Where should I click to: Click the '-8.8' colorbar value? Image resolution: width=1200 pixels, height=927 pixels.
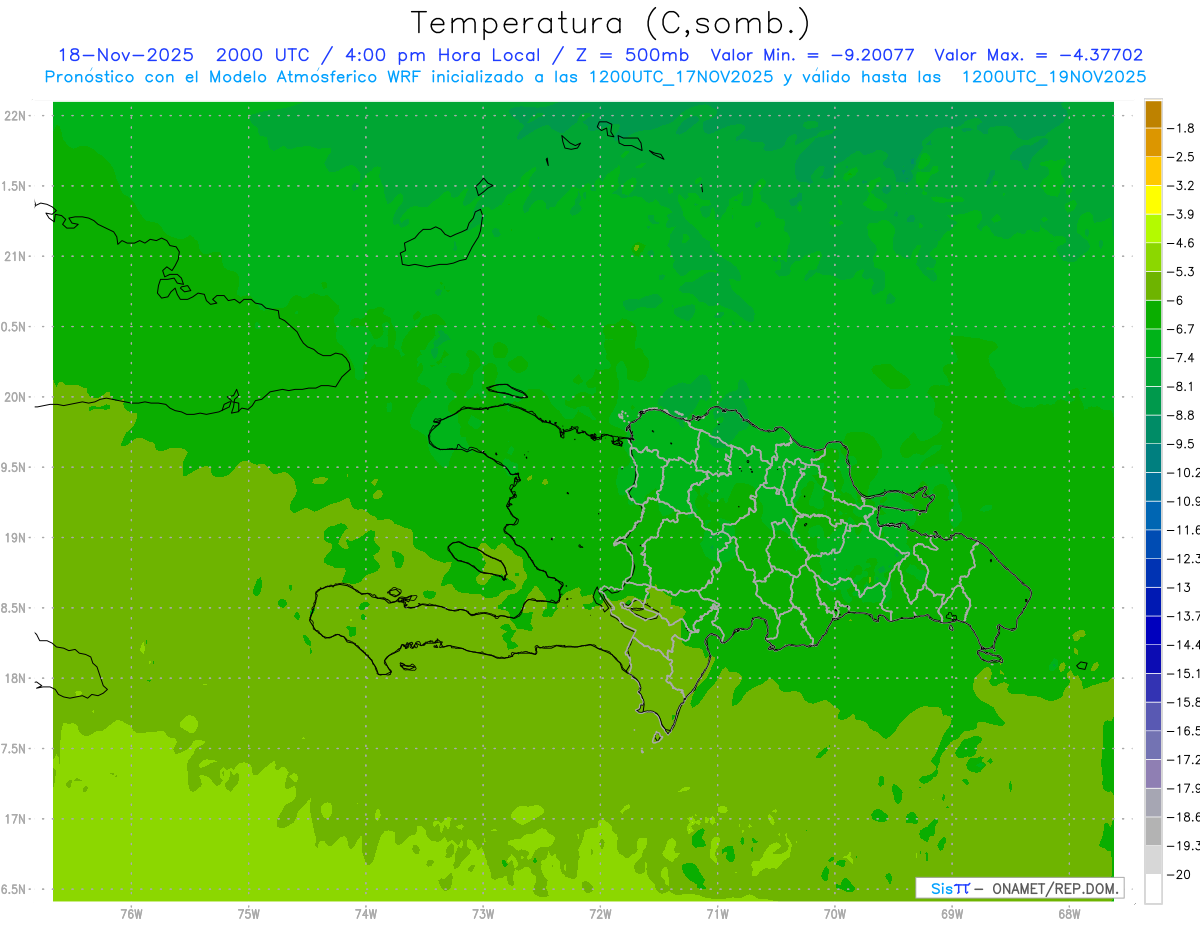tap(1181, 415)
